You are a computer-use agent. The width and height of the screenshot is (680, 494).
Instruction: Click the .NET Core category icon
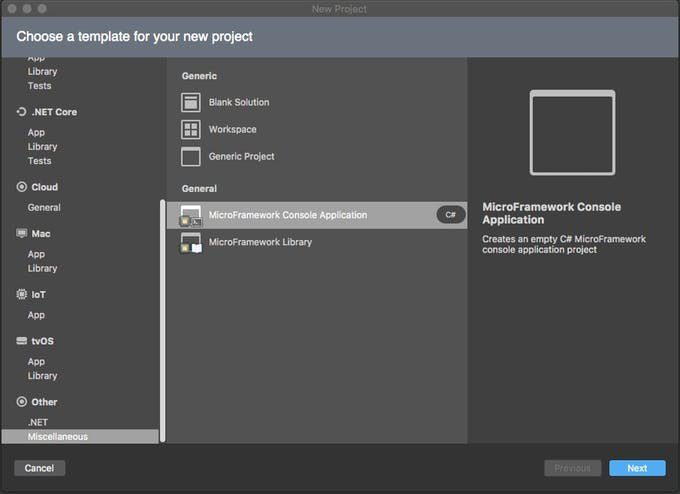pyautogui.click(x=21, y=112)
